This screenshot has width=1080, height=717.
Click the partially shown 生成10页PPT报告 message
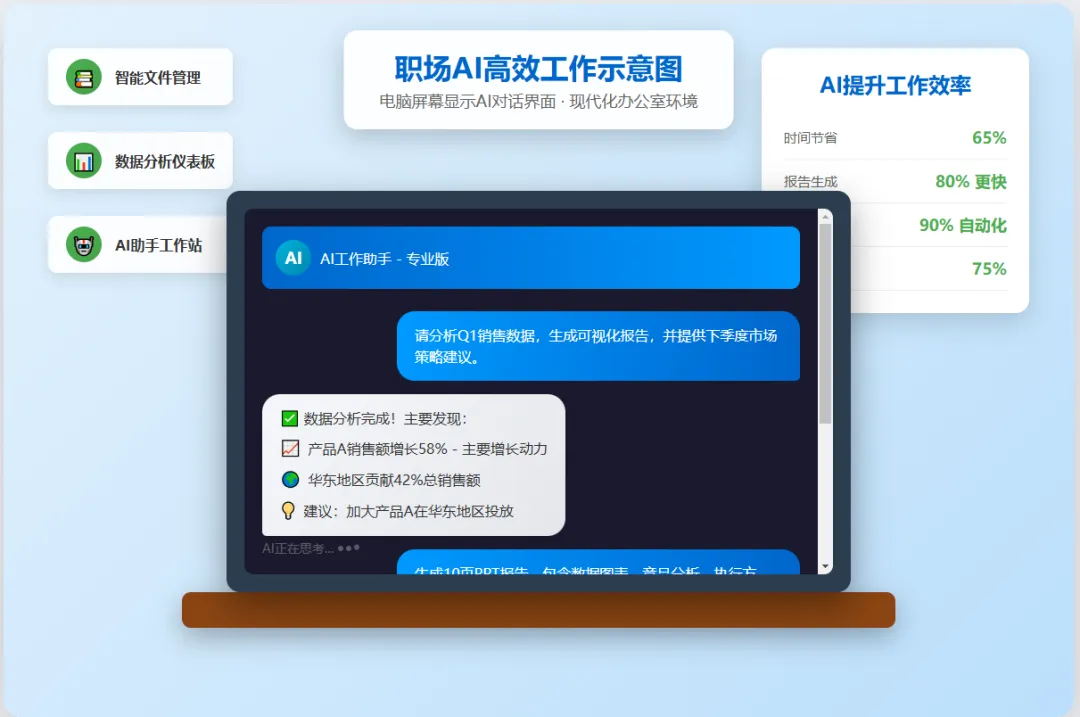click(599, 562)
